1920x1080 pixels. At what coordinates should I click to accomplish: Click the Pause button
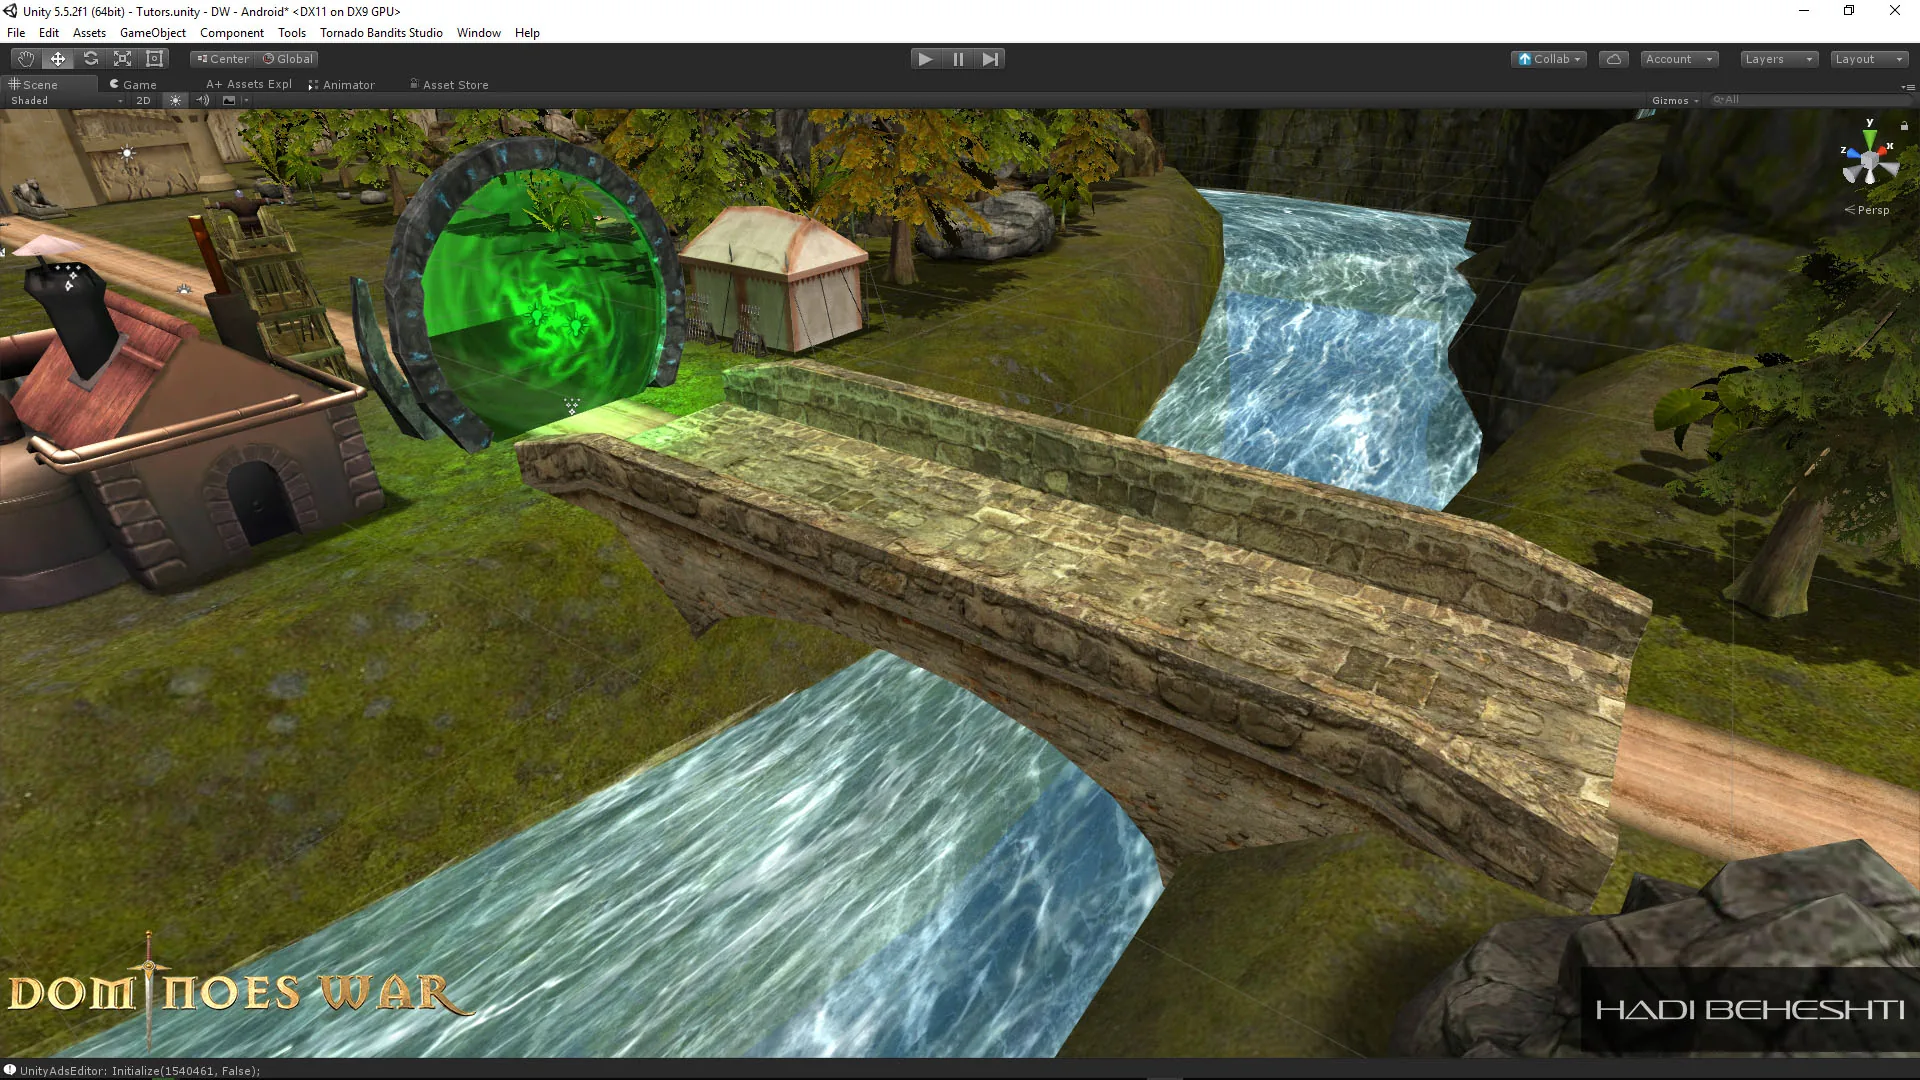[958, 59]
